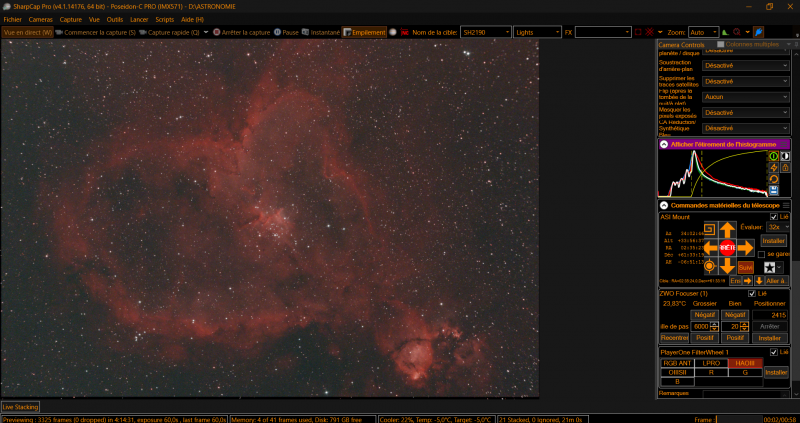Click the Recentrer focuser button
Viewport: 800px width, 423px height.
pyautogui.click(x=674, y=338)
